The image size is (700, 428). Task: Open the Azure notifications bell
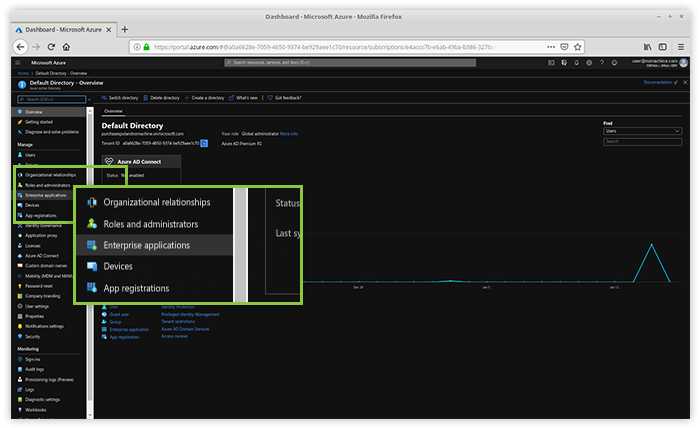(577, 63)
